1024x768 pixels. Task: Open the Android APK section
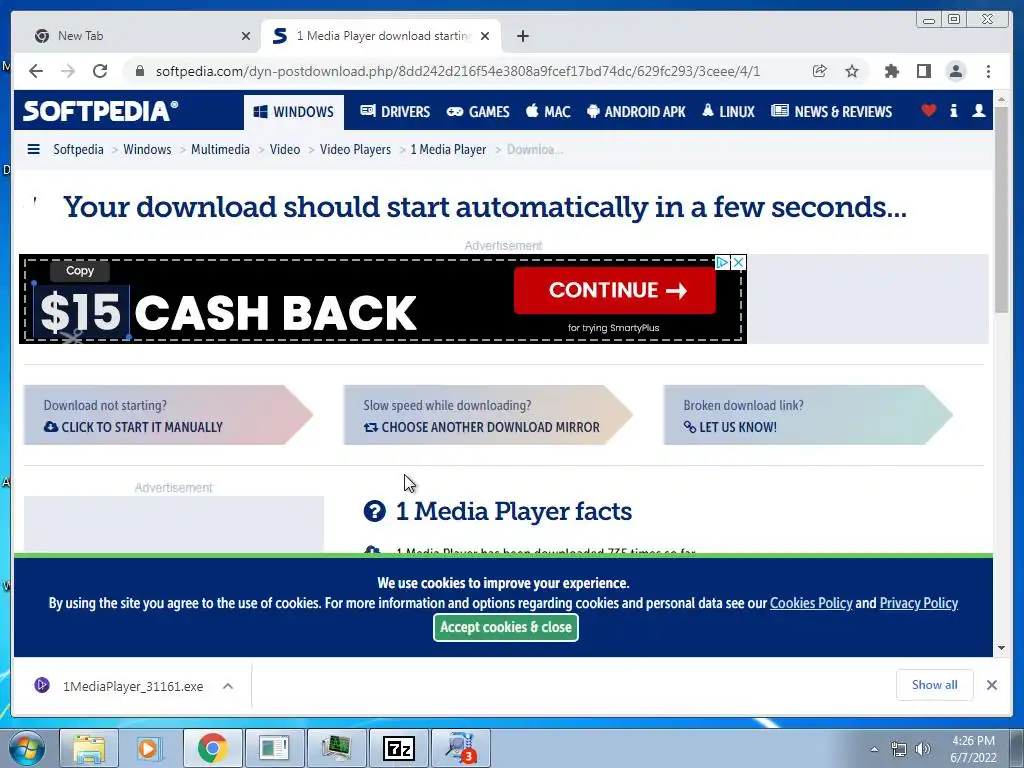[636, 112]
